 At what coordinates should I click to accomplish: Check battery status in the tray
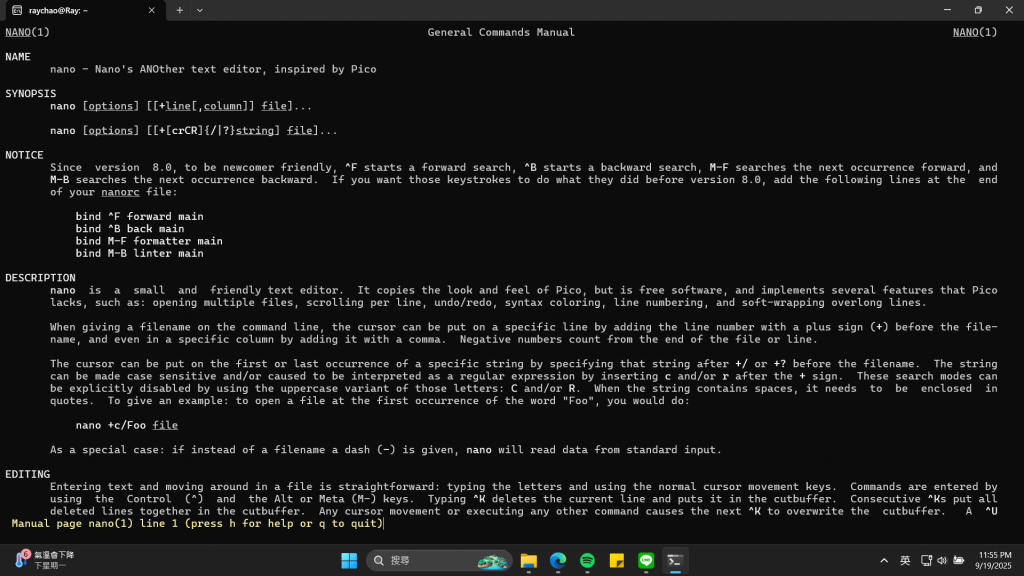[959, 560]
